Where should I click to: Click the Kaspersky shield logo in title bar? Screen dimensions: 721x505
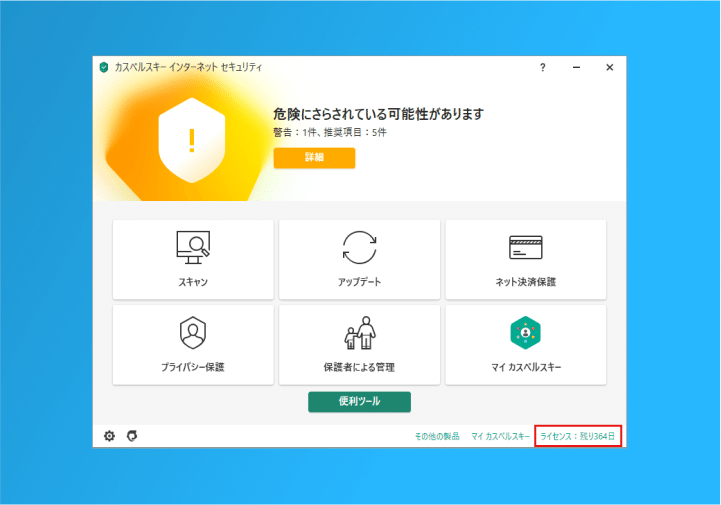[x=103, y=67]
